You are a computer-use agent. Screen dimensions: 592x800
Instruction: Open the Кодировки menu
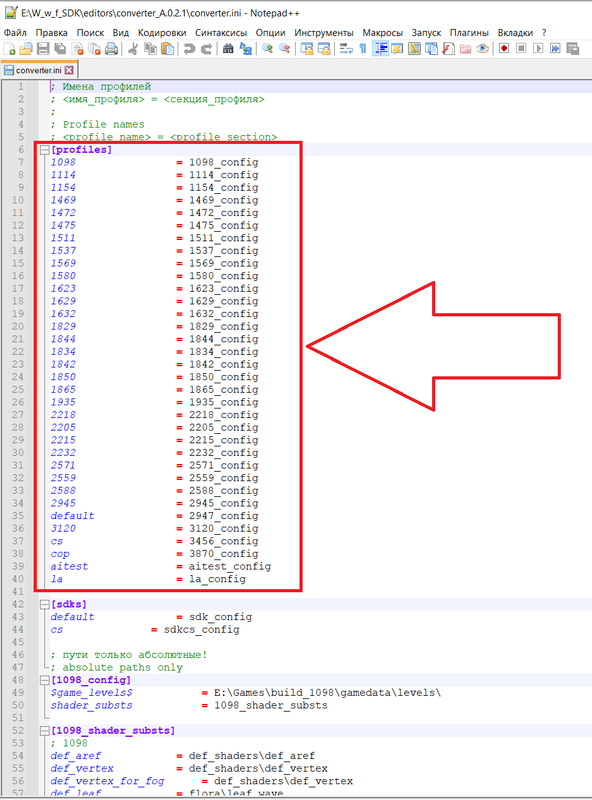162,33
